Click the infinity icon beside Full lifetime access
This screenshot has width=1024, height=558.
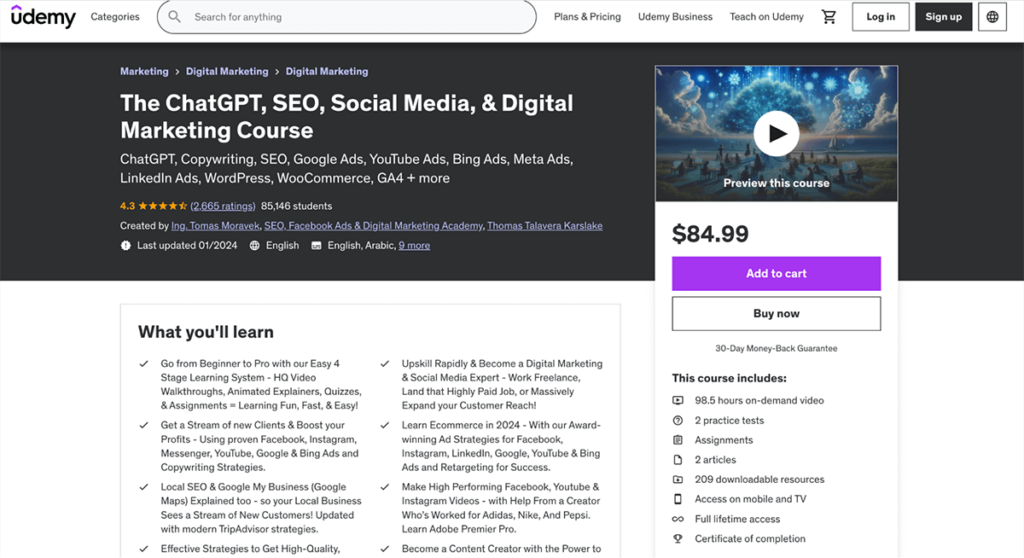678,519
